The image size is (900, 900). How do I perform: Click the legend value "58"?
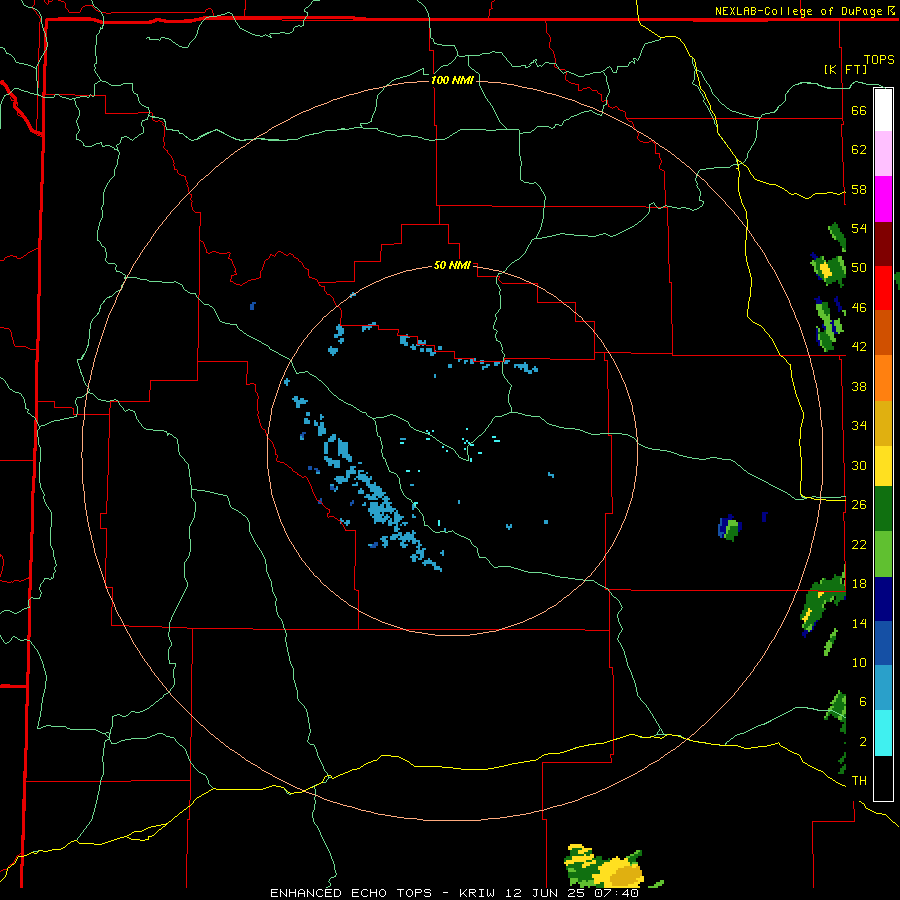click(x=859, y=189)
